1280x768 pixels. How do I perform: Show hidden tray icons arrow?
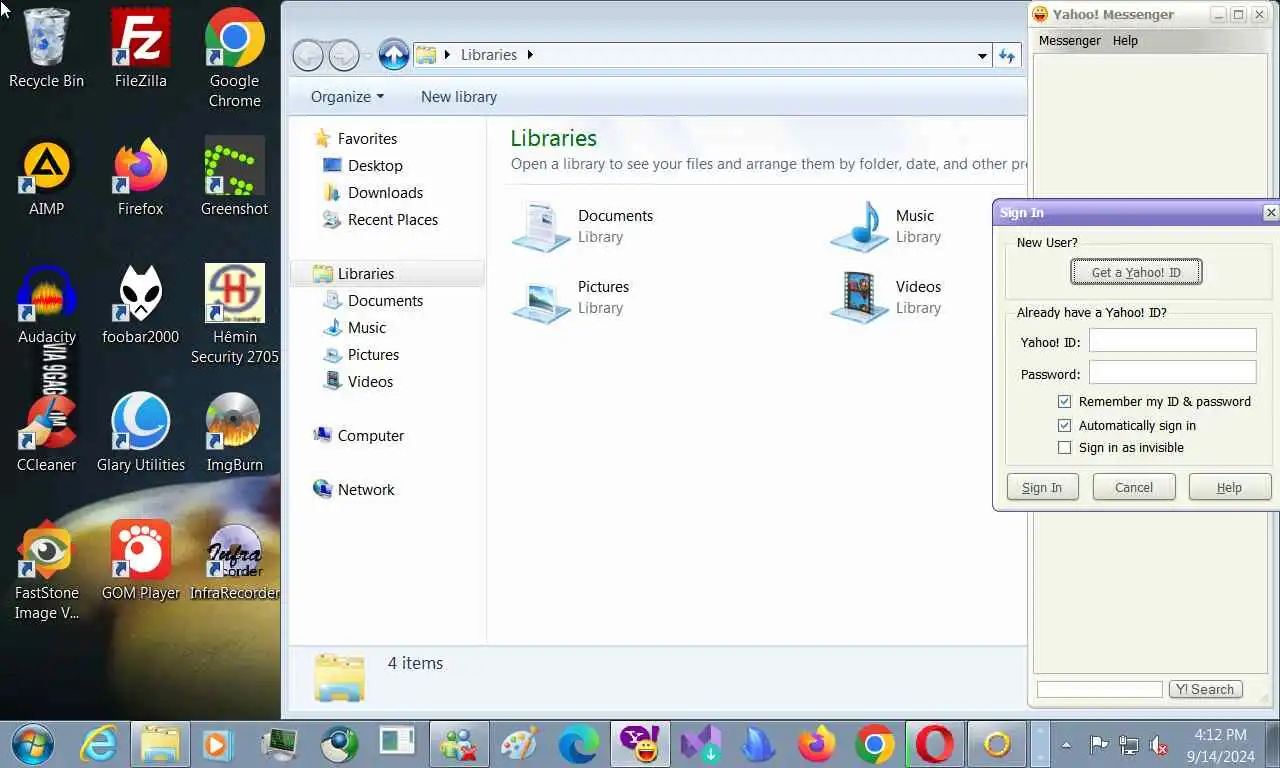coord(1066,745)
